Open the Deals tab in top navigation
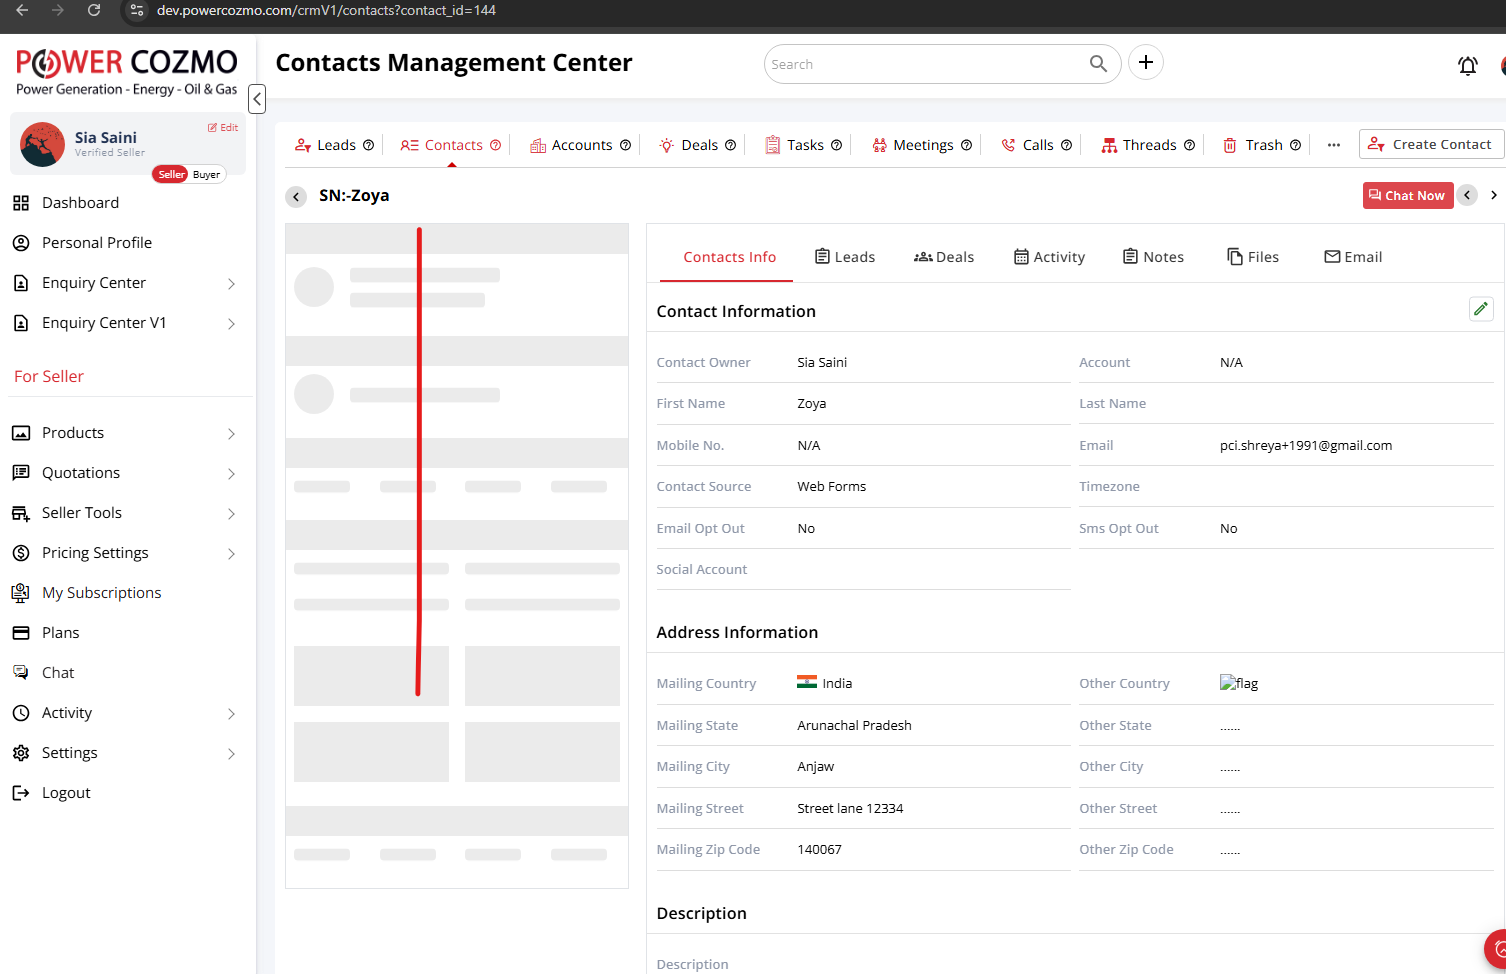 (698, 145)
